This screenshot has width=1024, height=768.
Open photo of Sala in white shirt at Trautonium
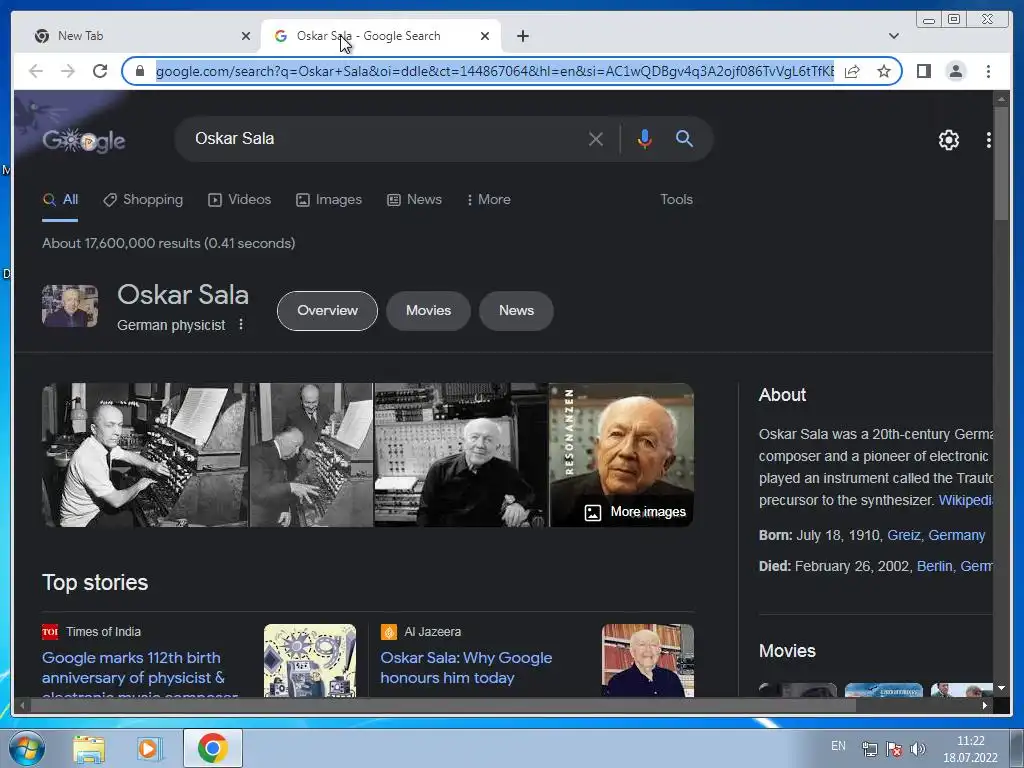pos(145,455)
